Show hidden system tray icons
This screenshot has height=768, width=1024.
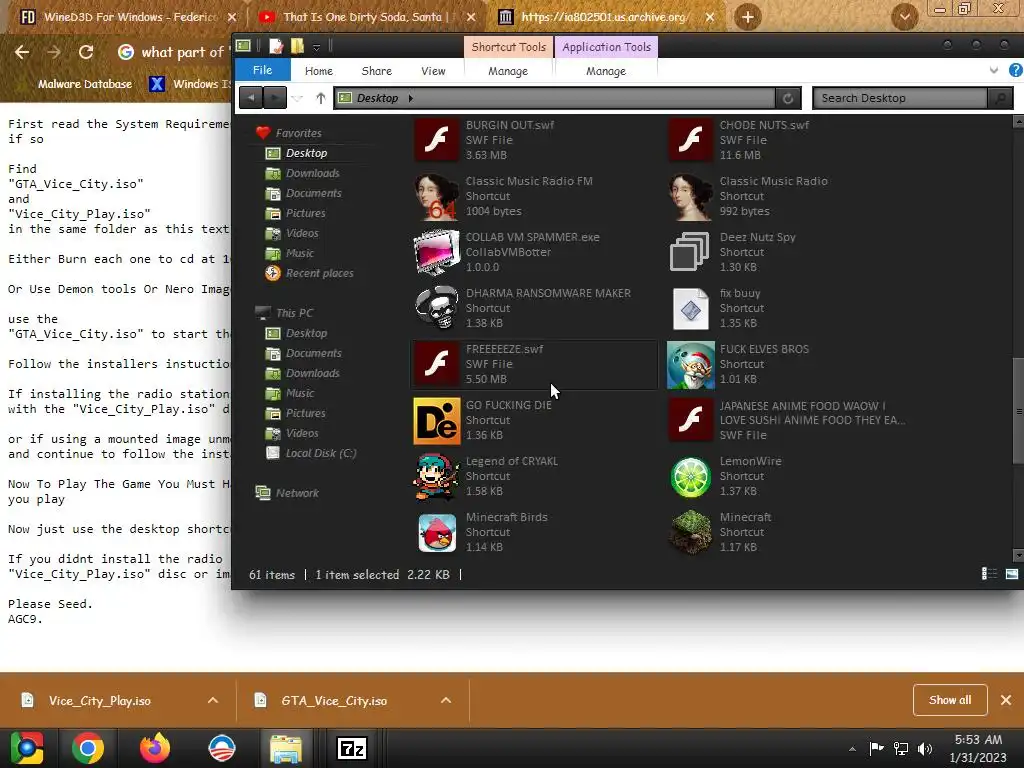852,749
